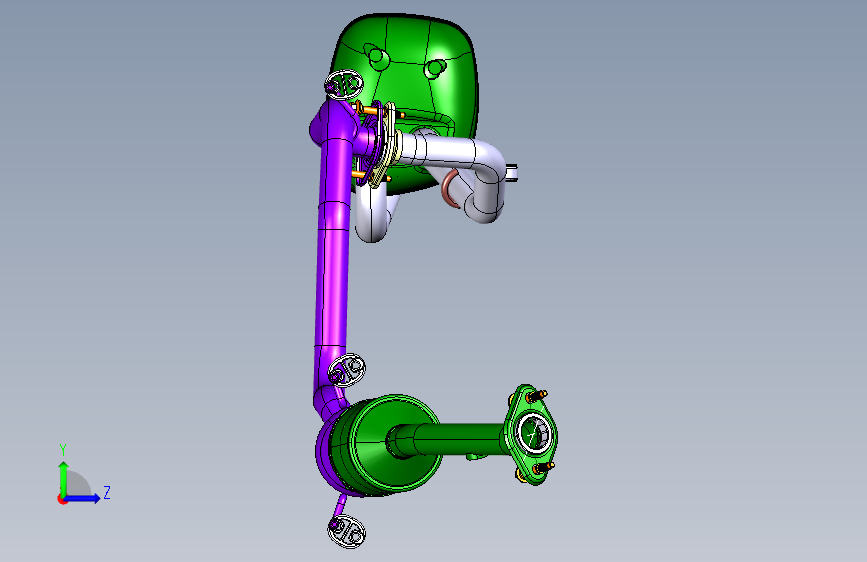Click the 'Y' axis label

coord(63,450)
